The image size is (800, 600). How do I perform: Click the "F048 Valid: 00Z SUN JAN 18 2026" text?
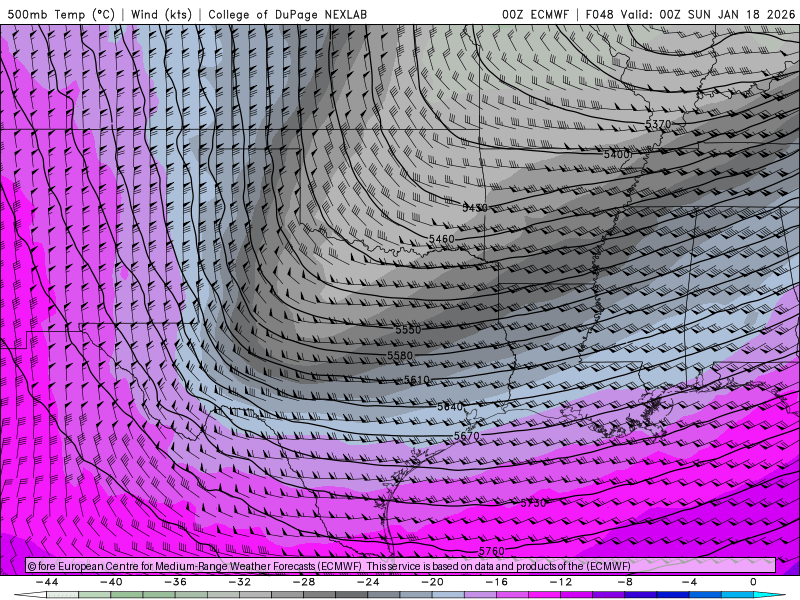coord(690,14)
